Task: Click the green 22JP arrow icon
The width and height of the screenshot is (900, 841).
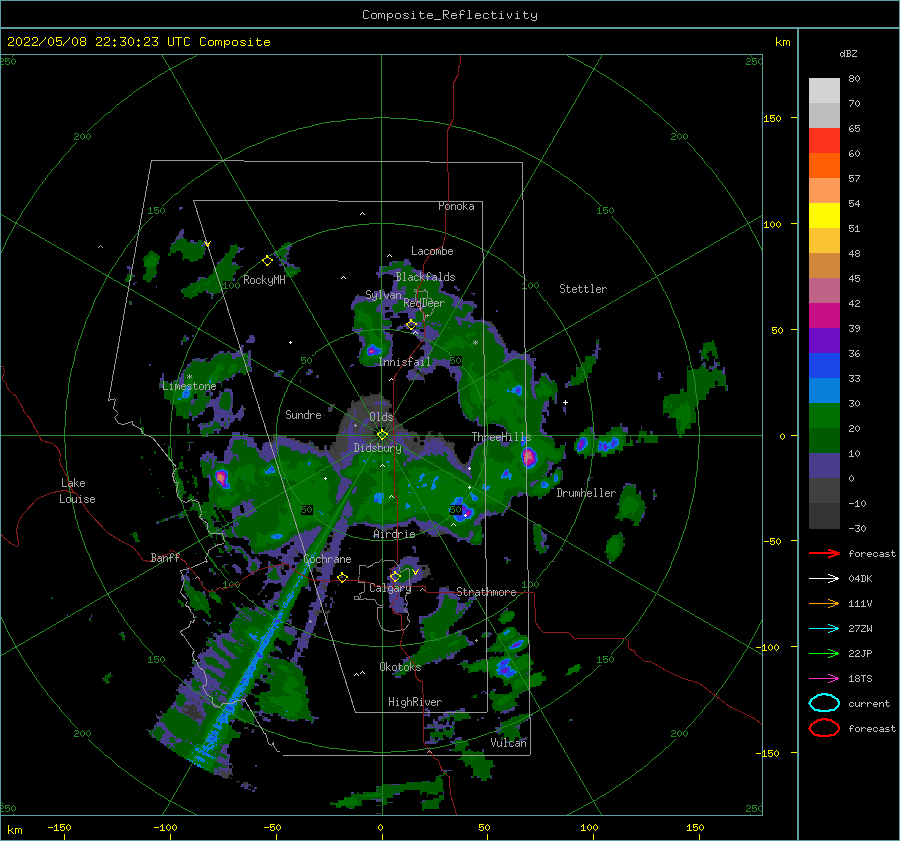Action: coord(824,653)
